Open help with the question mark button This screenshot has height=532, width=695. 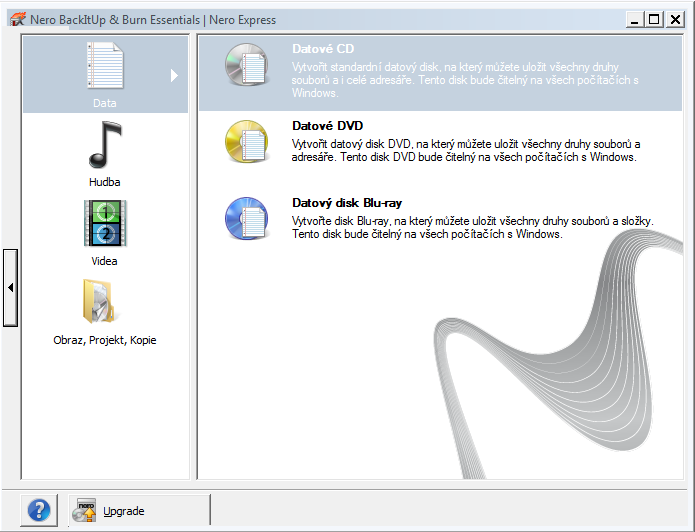[39, 510]
